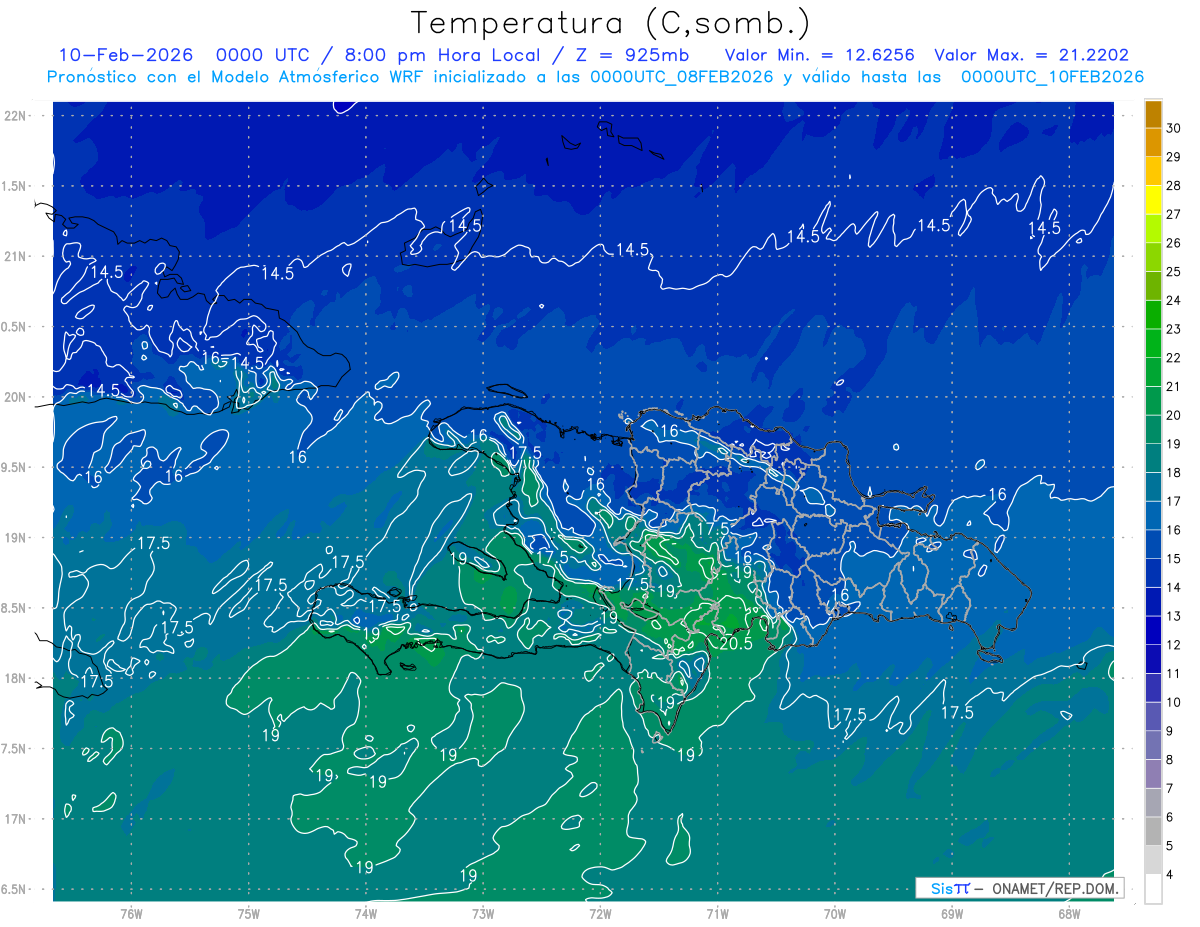
Task: Click the 70W longitude axis label
Action: [x=835, y=914]
